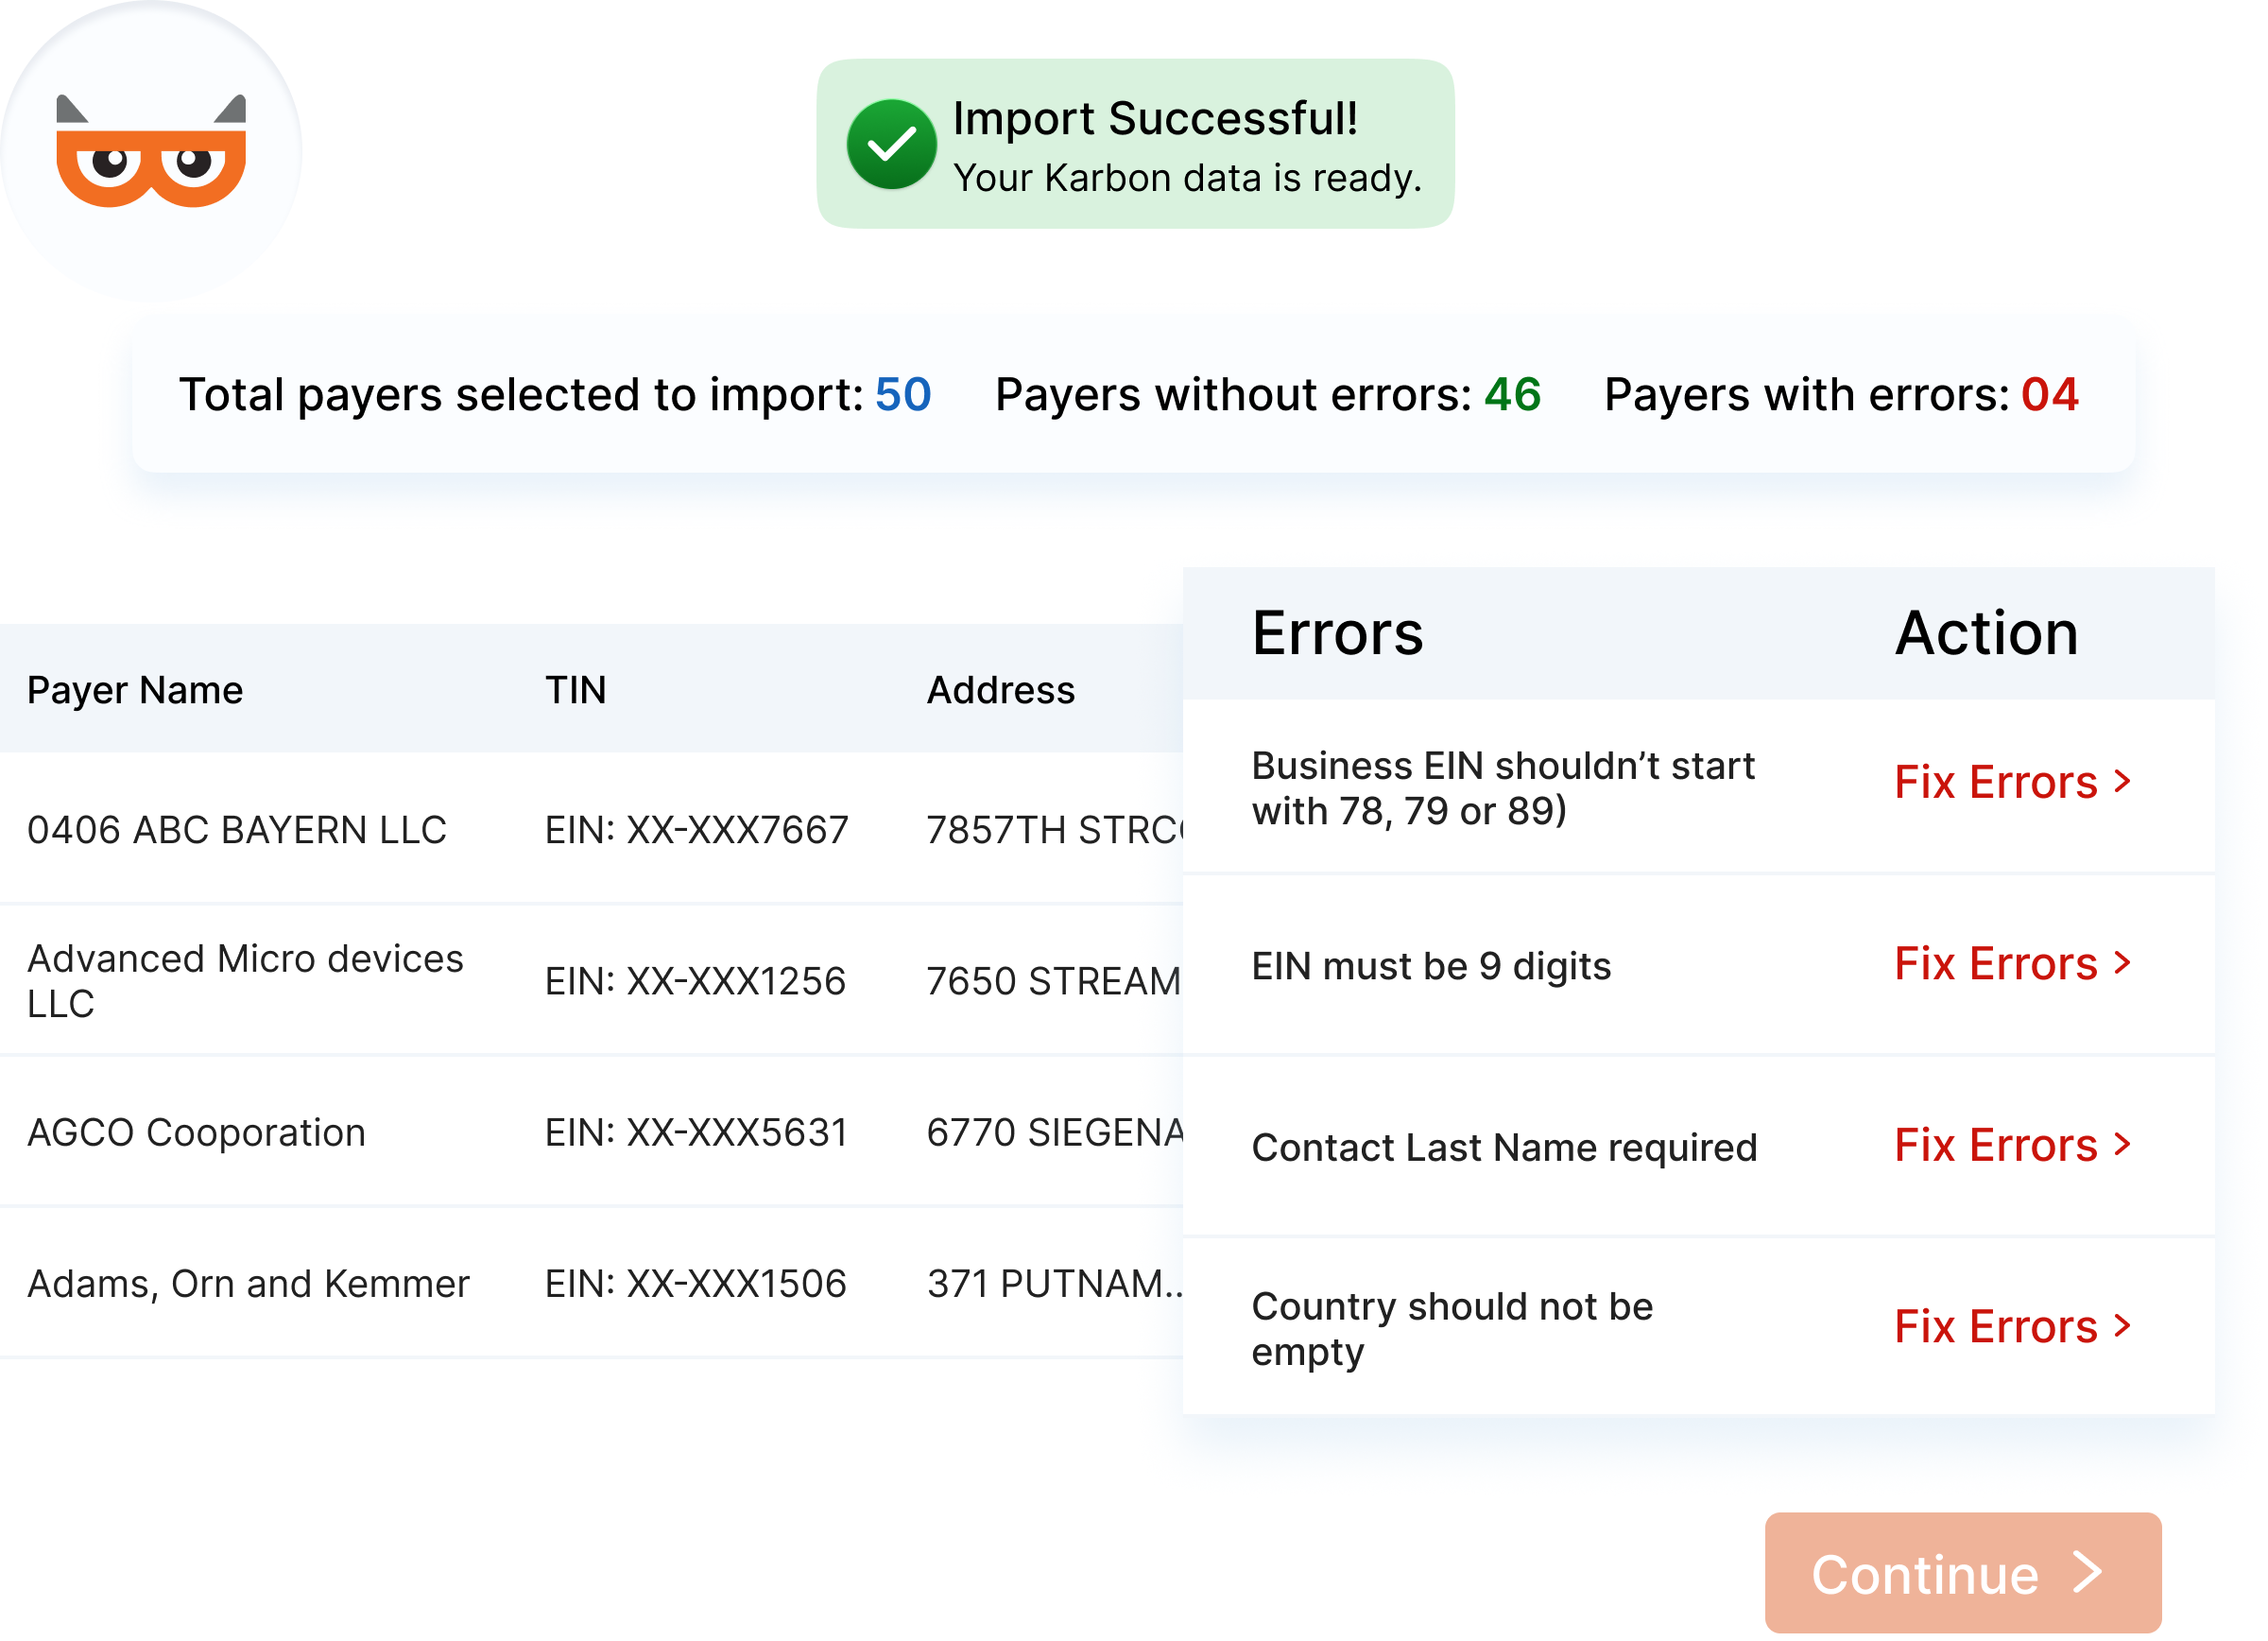
Task: Click the Errors column header
Action: click(x=1336, y=633)
